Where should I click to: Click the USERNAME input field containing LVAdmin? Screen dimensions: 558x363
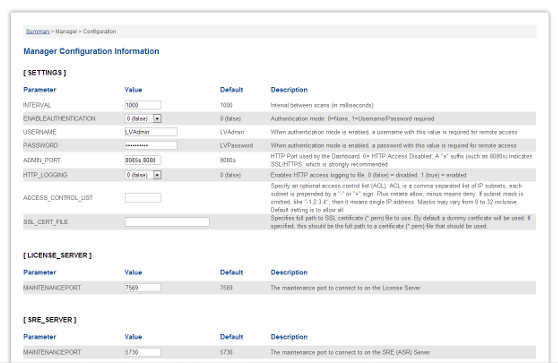coord(151,132)
